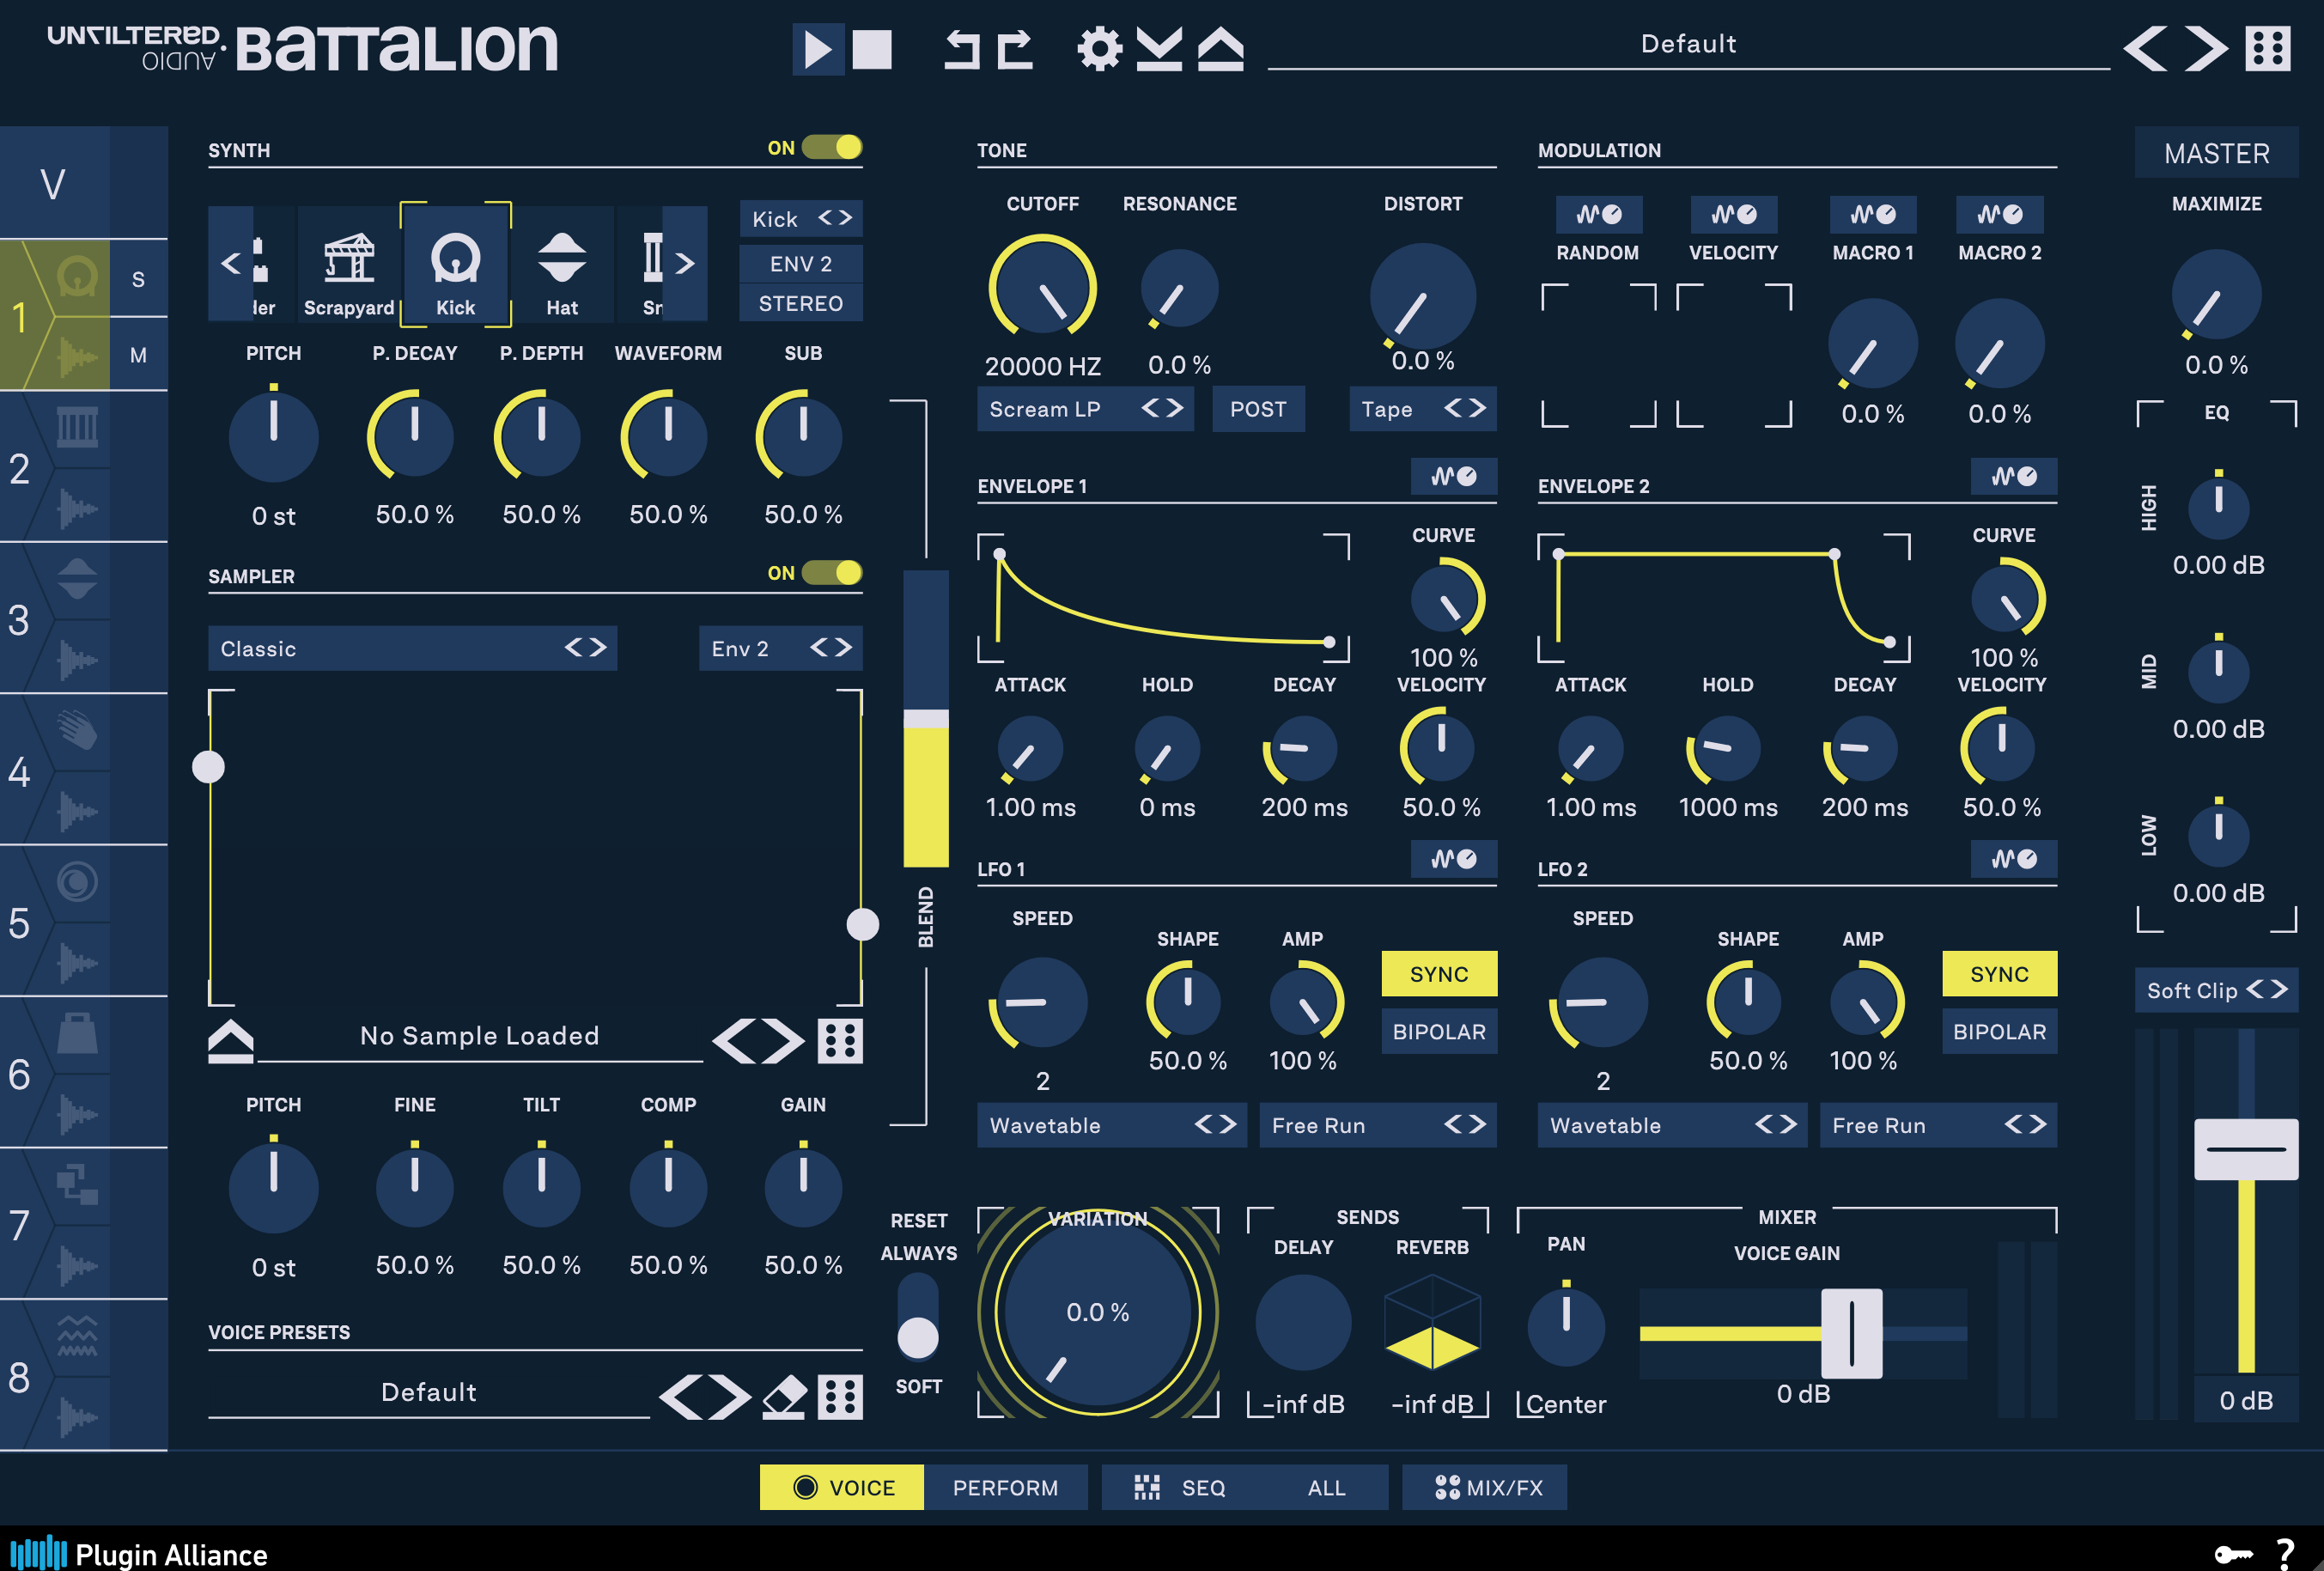Click the POST filter button
Viewport: 2324px width, 1571px height.
tap(1257, 409)
